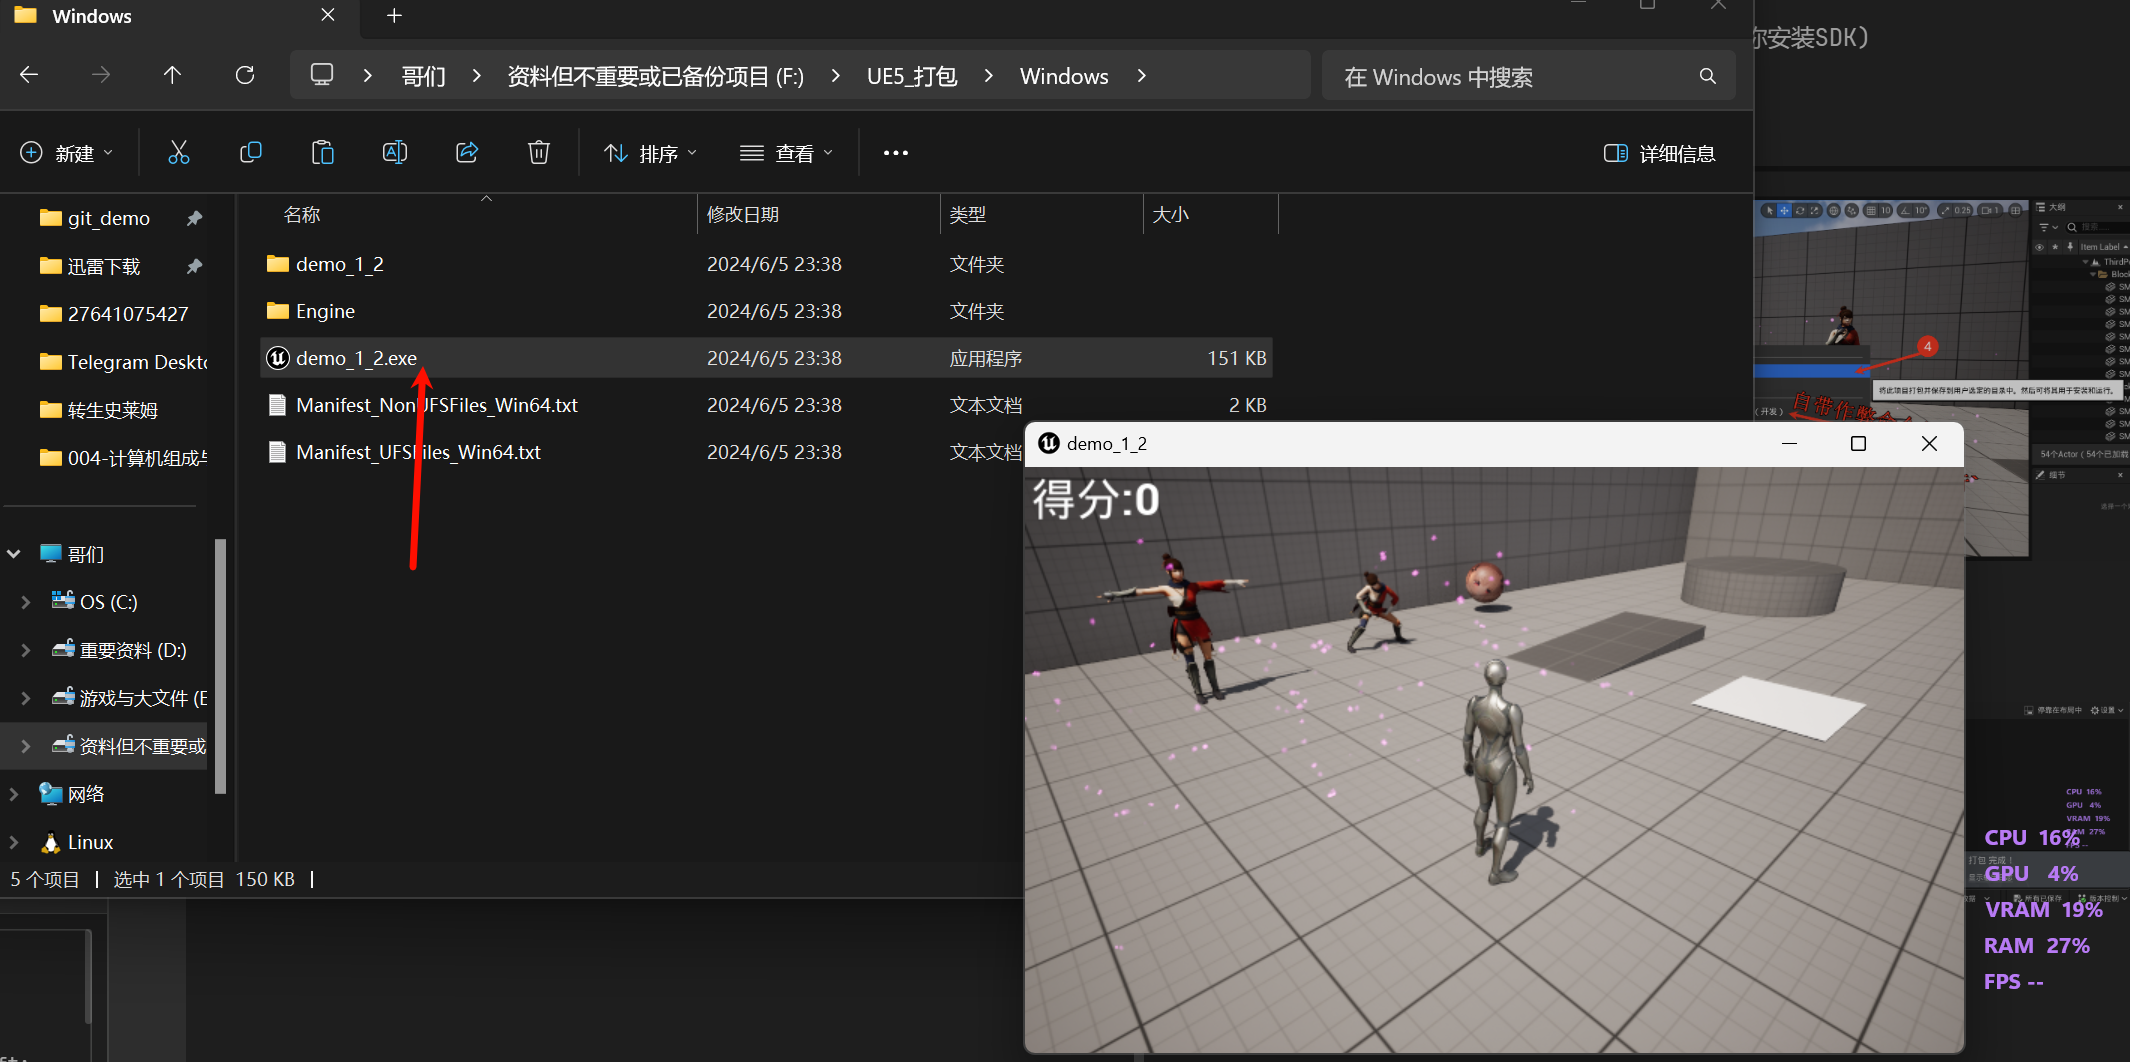Image resolution: width=2130 pixels, height=1062 pixels.
Task: Toggle the 详细信息 details pane
Action: pyautogui.click(x=1660, y=153)
